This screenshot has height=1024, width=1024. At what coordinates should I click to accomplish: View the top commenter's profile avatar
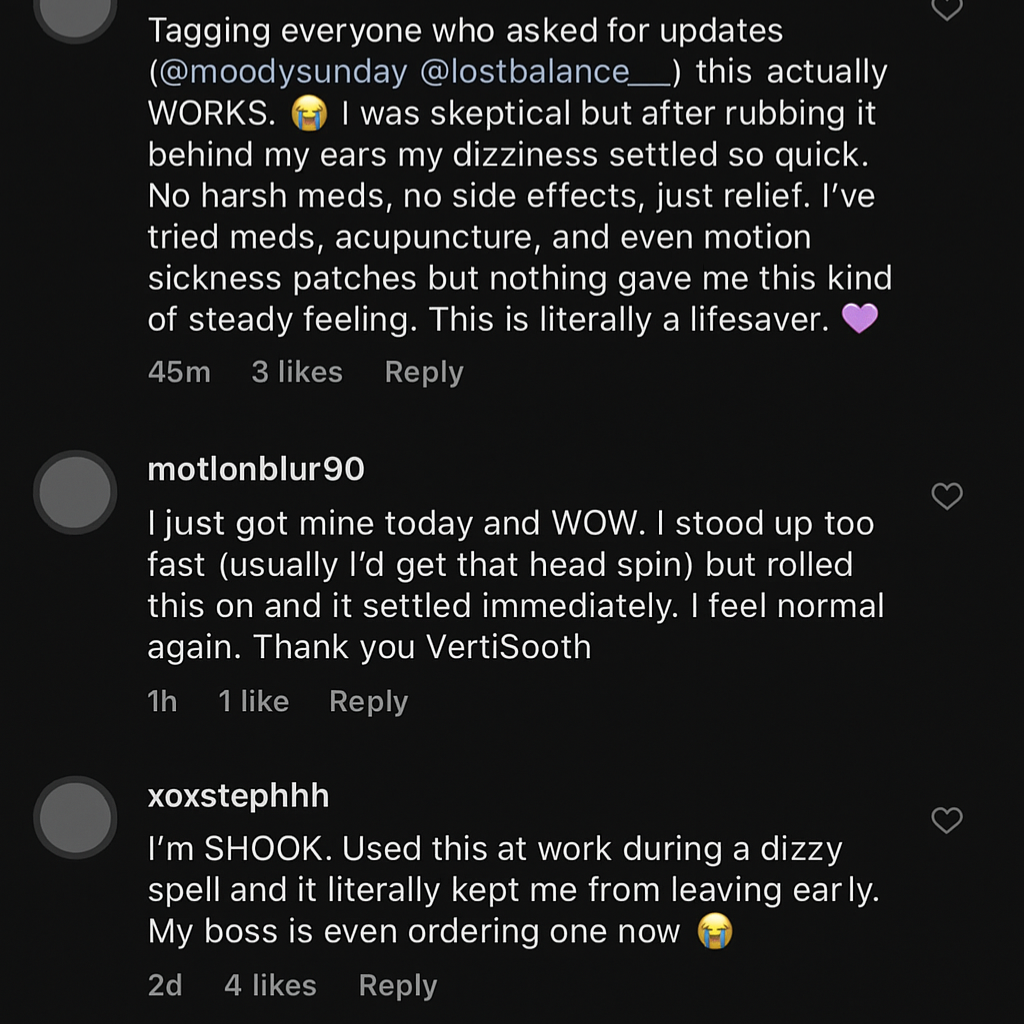pos(75,10)
